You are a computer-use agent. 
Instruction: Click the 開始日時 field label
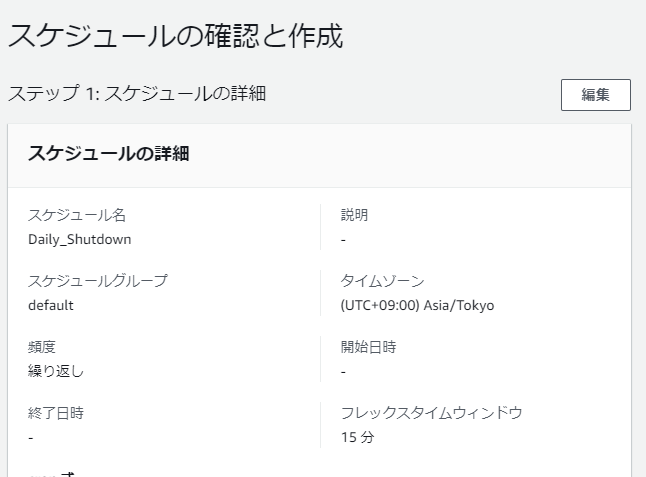[x=368, y=347]
